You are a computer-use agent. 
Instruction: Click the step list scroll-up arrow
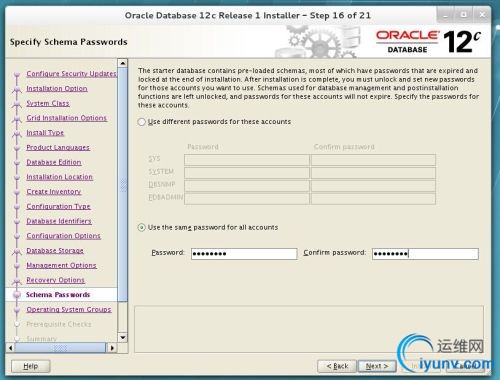click(123, 63)
